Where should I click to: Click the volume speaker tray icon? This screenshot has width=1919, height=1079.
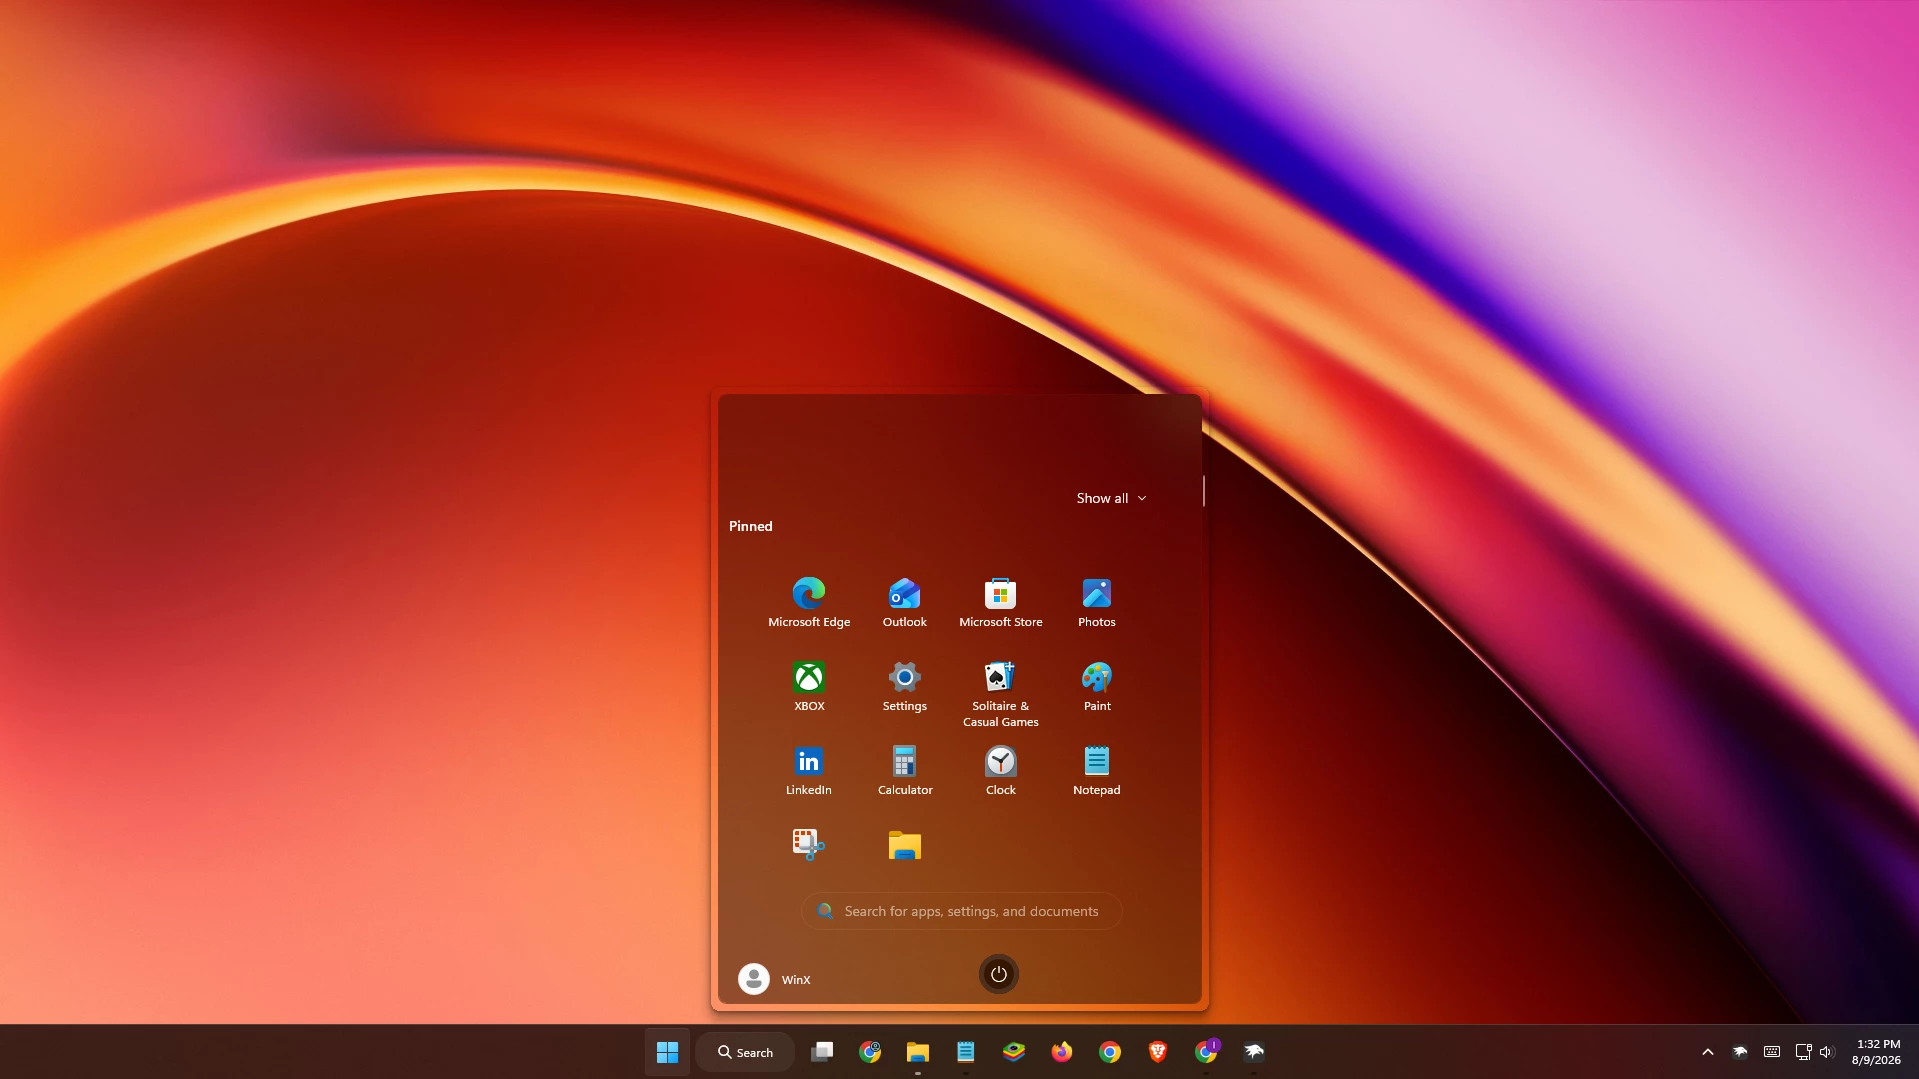pyautogui.click(x=1827, y=1052)
